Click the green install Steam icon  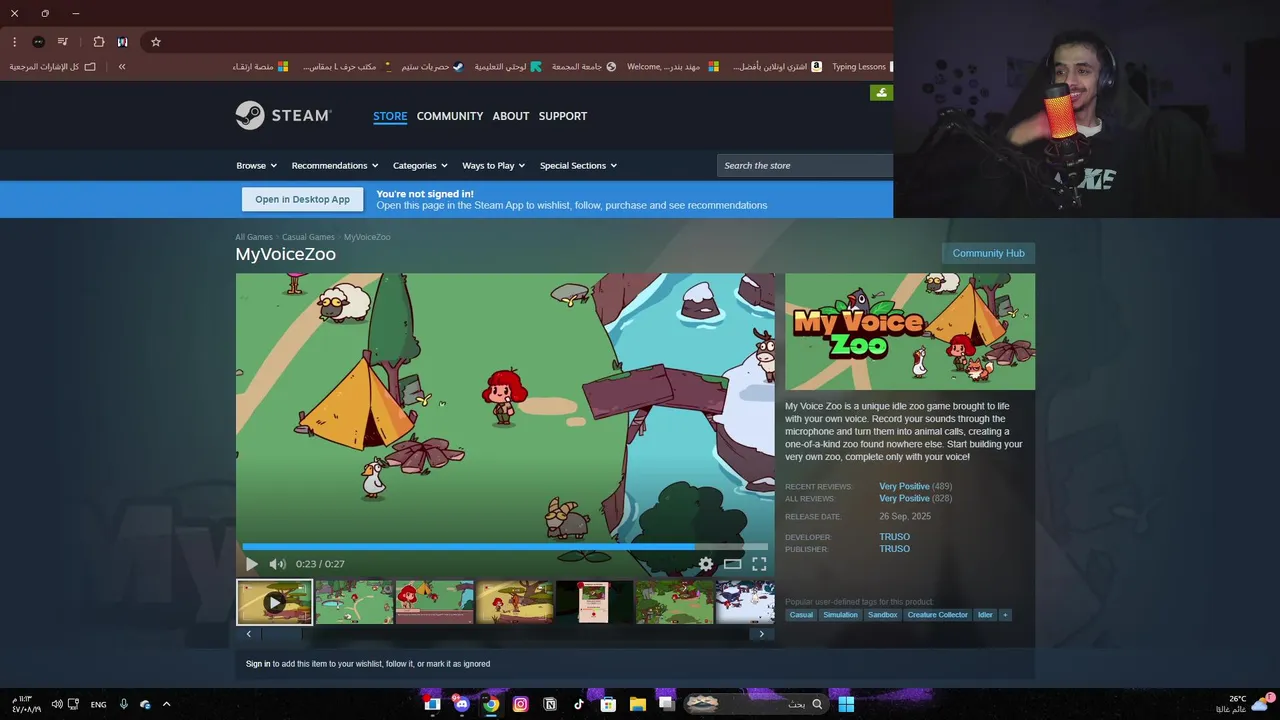(x=881, y=93)
